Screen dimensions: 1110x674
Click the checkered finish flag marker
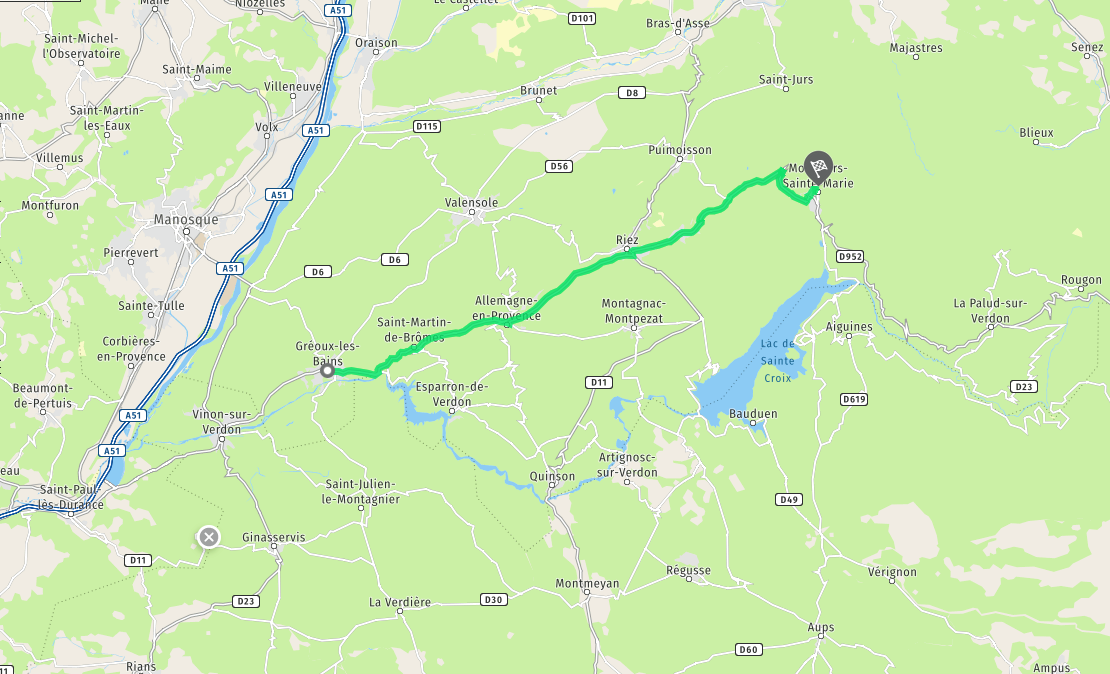coord(818,168)
